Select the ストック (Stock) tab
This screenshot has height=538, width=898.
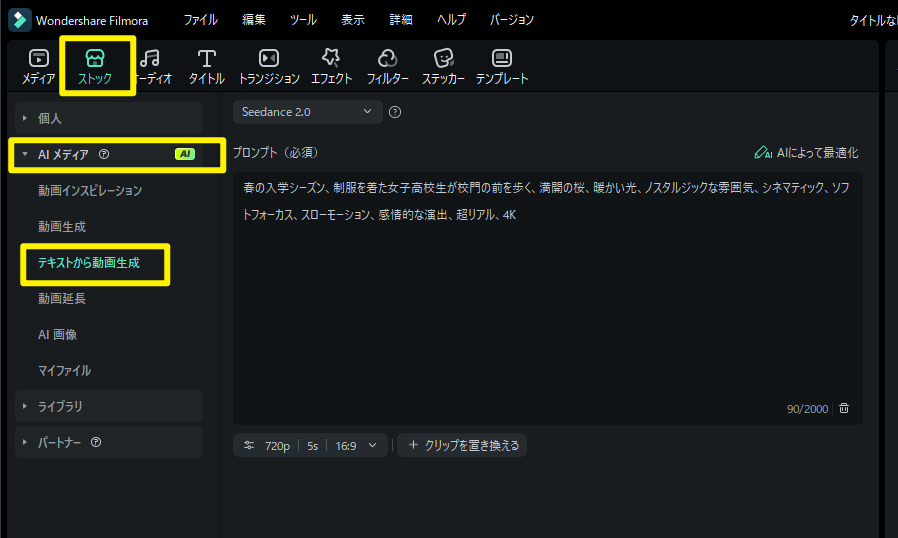95,67
